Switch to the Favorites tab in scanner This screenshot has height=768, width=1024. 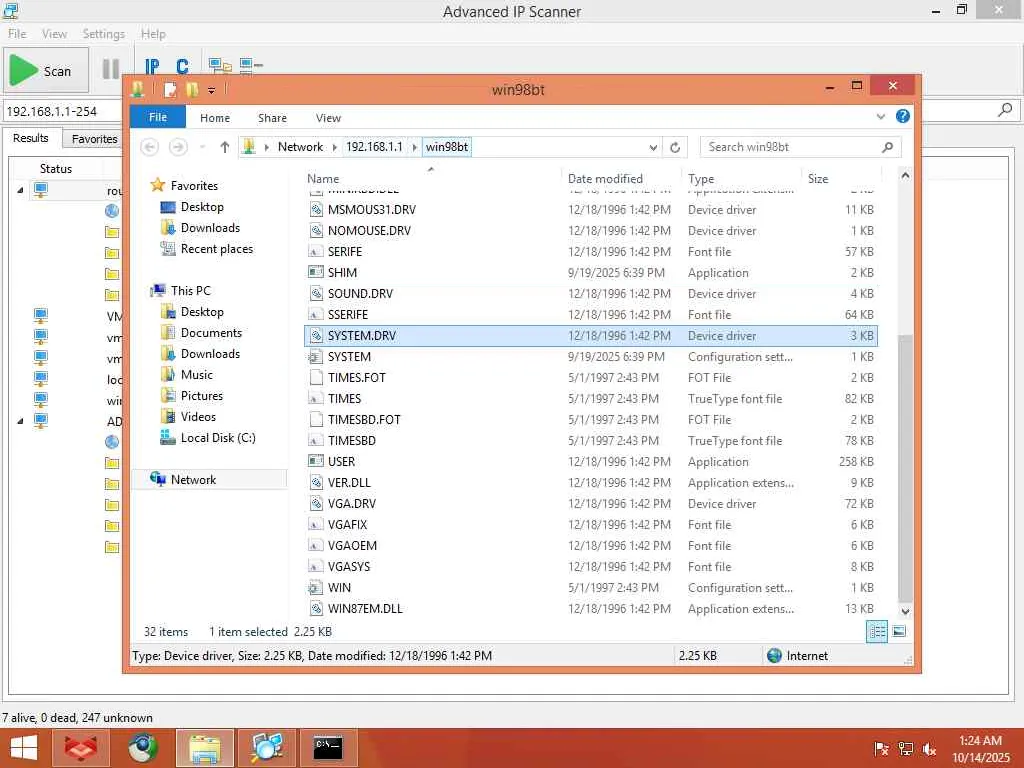[x=94, y=139]
